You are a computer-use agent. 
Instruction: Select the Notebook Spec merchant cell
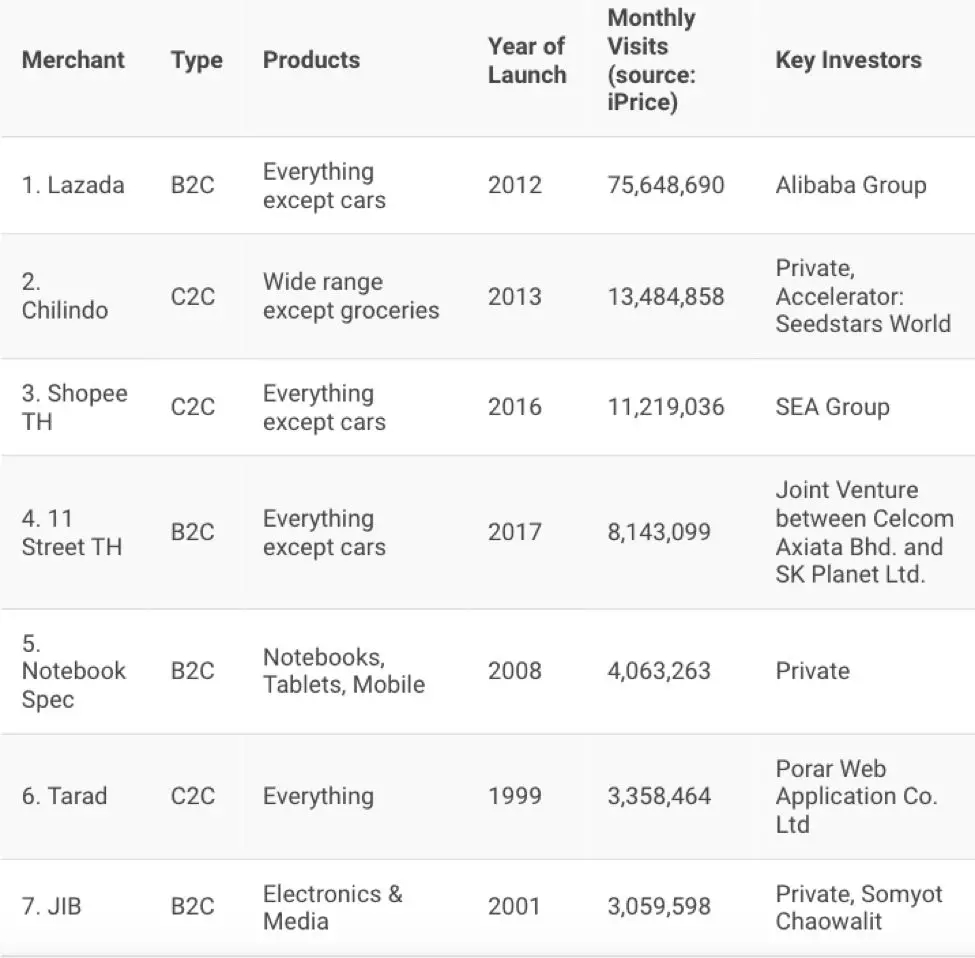click(x=73, y=671)
